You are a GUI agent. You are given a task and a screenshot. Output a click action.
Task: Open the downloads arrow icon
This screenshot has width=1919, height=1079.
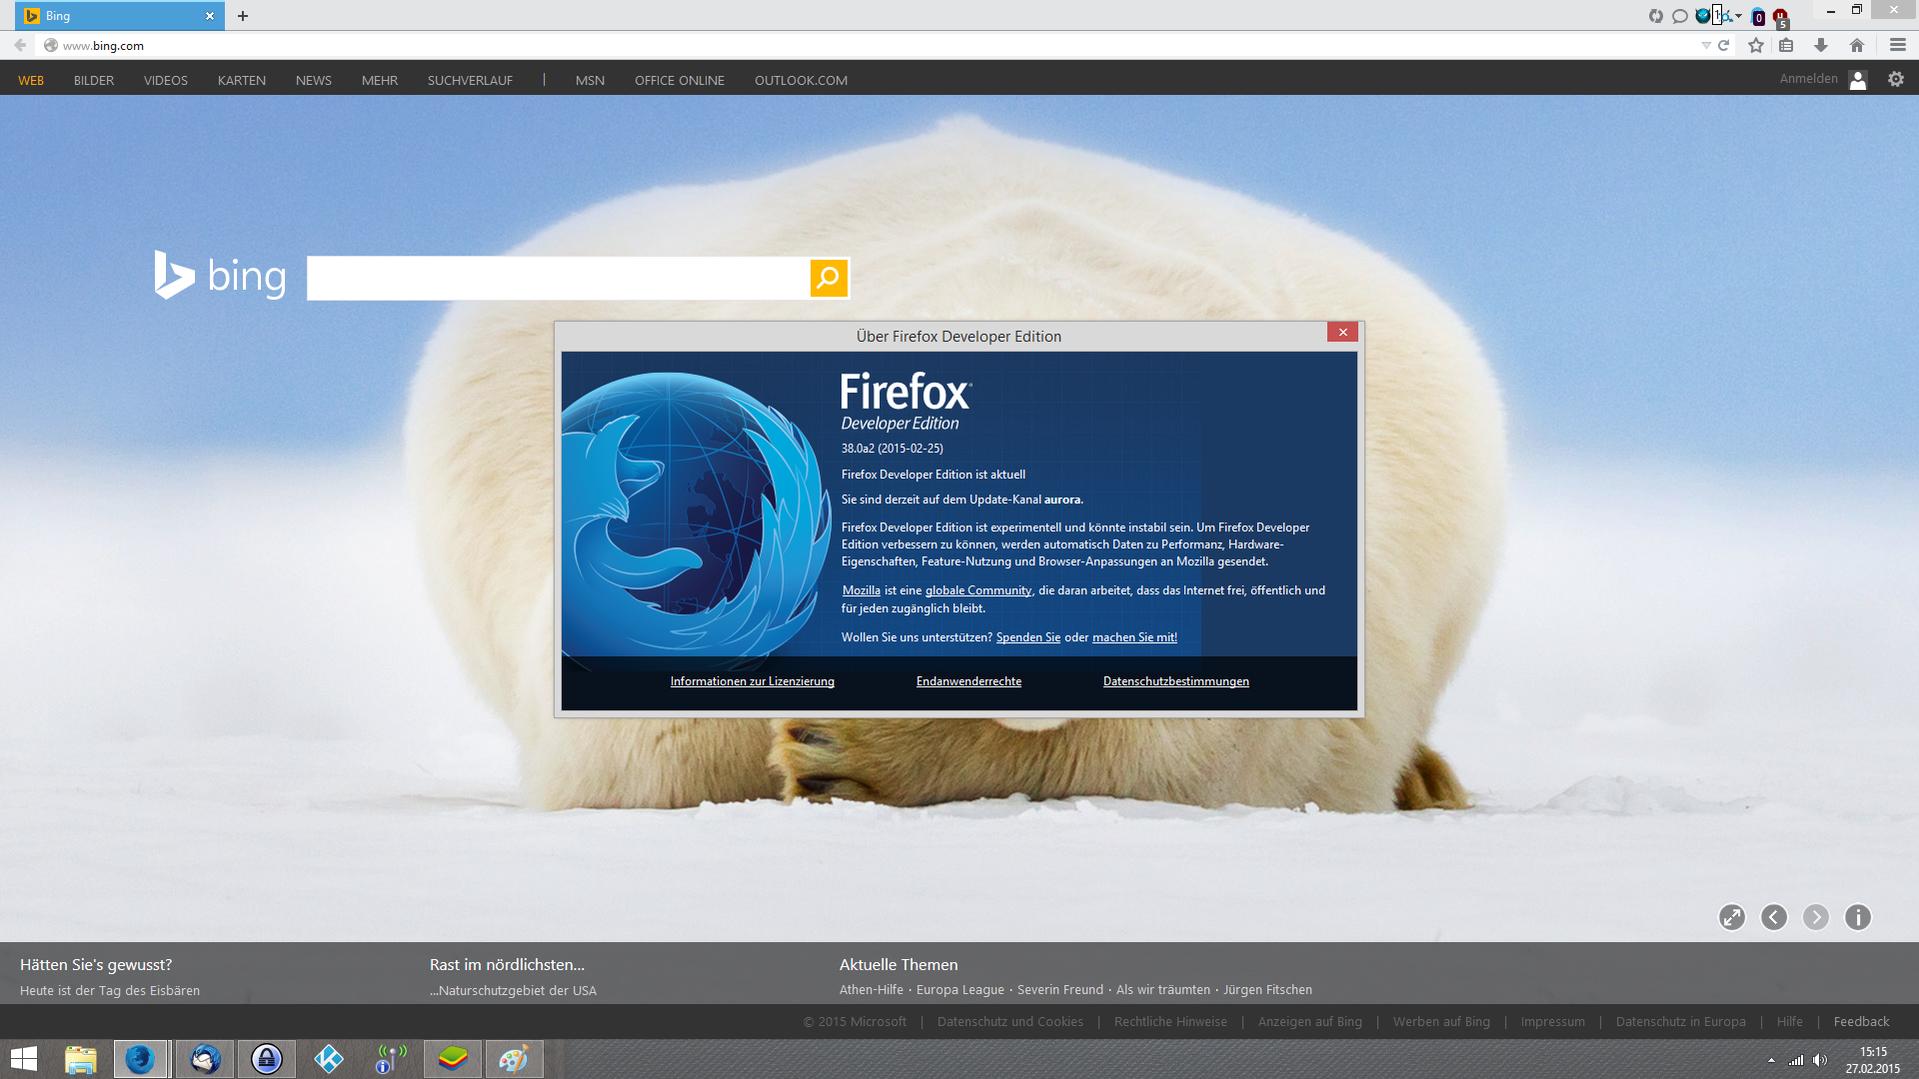click(x=1820, y=46)
